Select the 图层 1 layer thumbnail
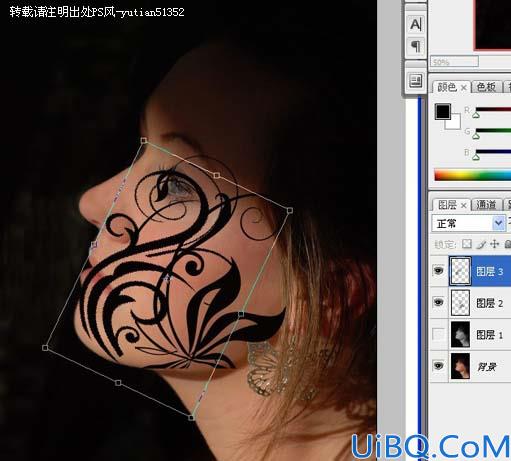The height and width of the screenshot is (461, 511). pos(460,334)
